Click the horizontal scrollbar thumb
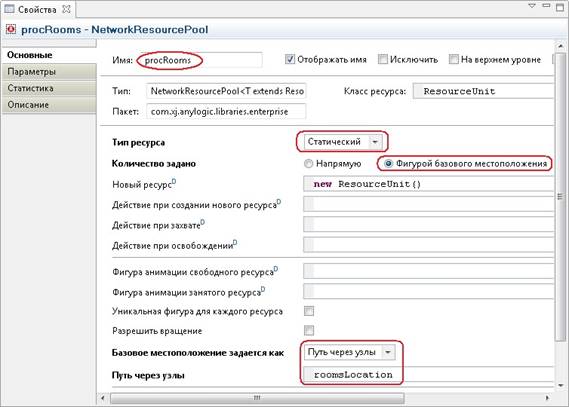The height and width of the screenshot is (407, 569). coord(257,398)
